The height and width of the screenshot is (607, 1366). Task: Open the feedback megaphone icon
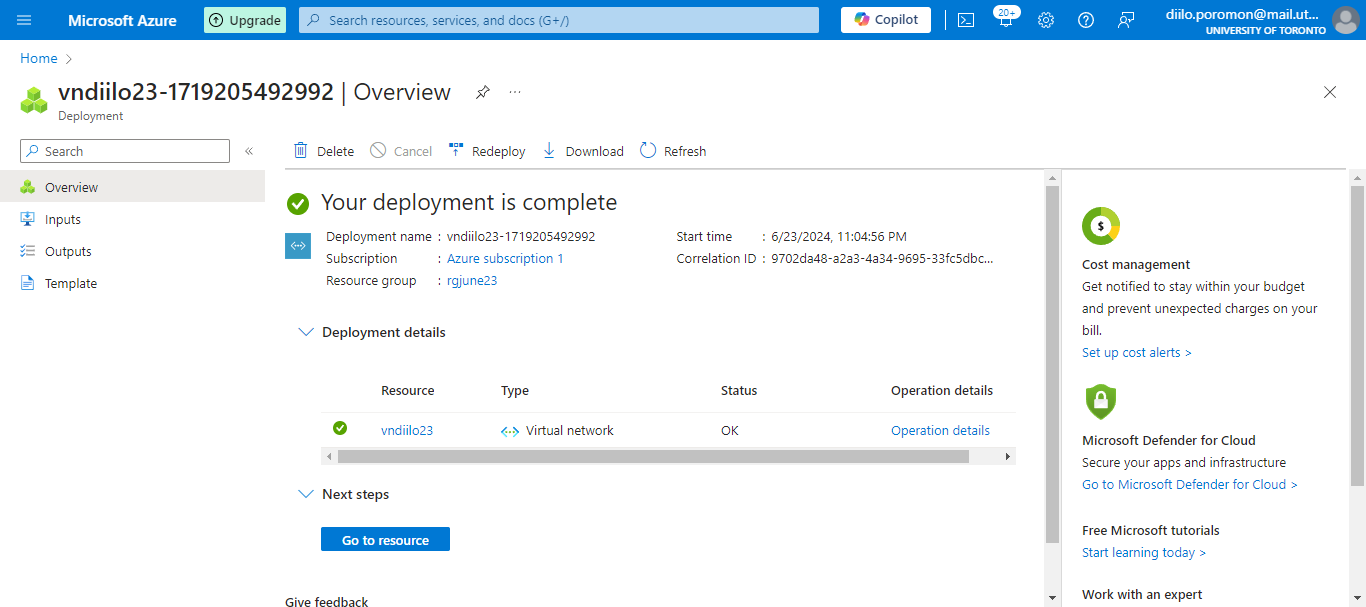pyautogui.click(x=1126, y=20)
